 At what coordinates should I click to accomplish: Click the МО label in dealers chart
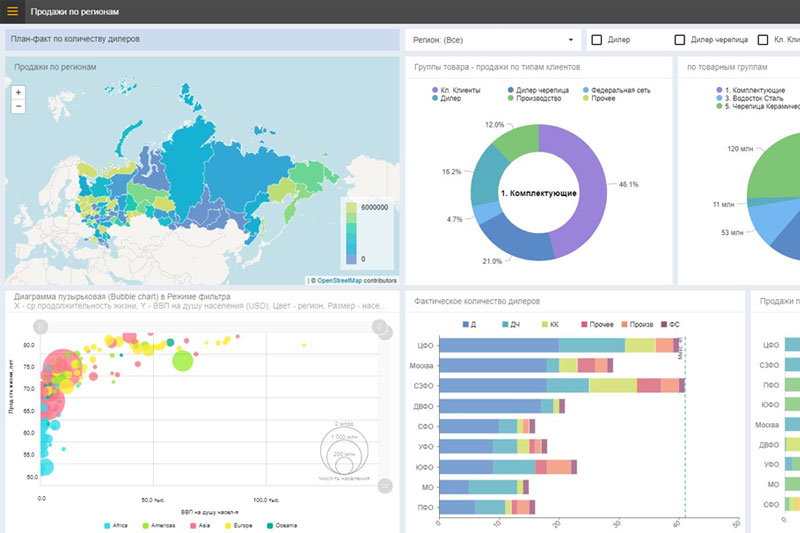pyautogui.click(x=428, y=487)
